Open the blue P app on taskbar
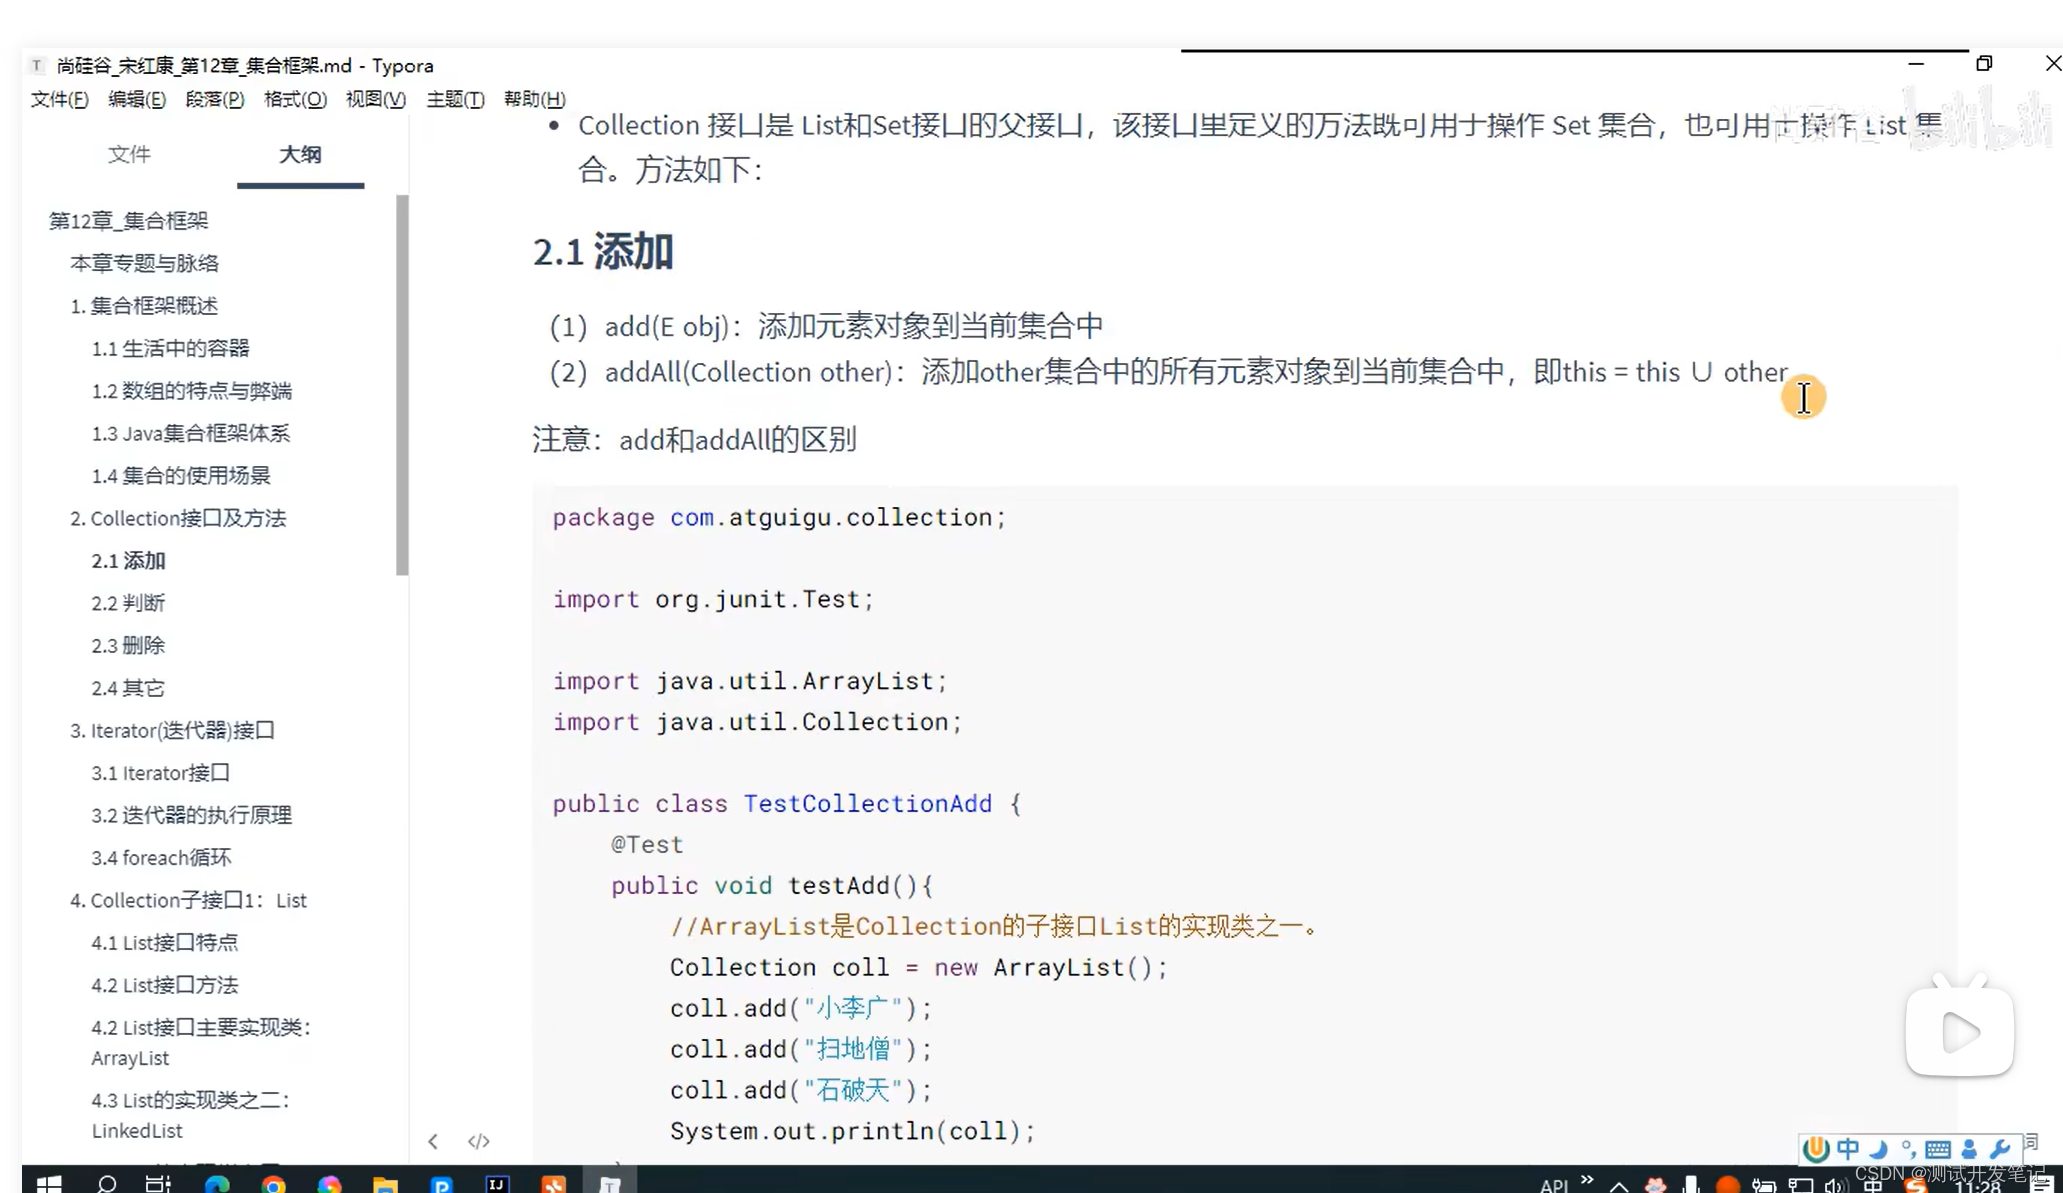The image size is (2063, 1193). (x=441, y=1184)
